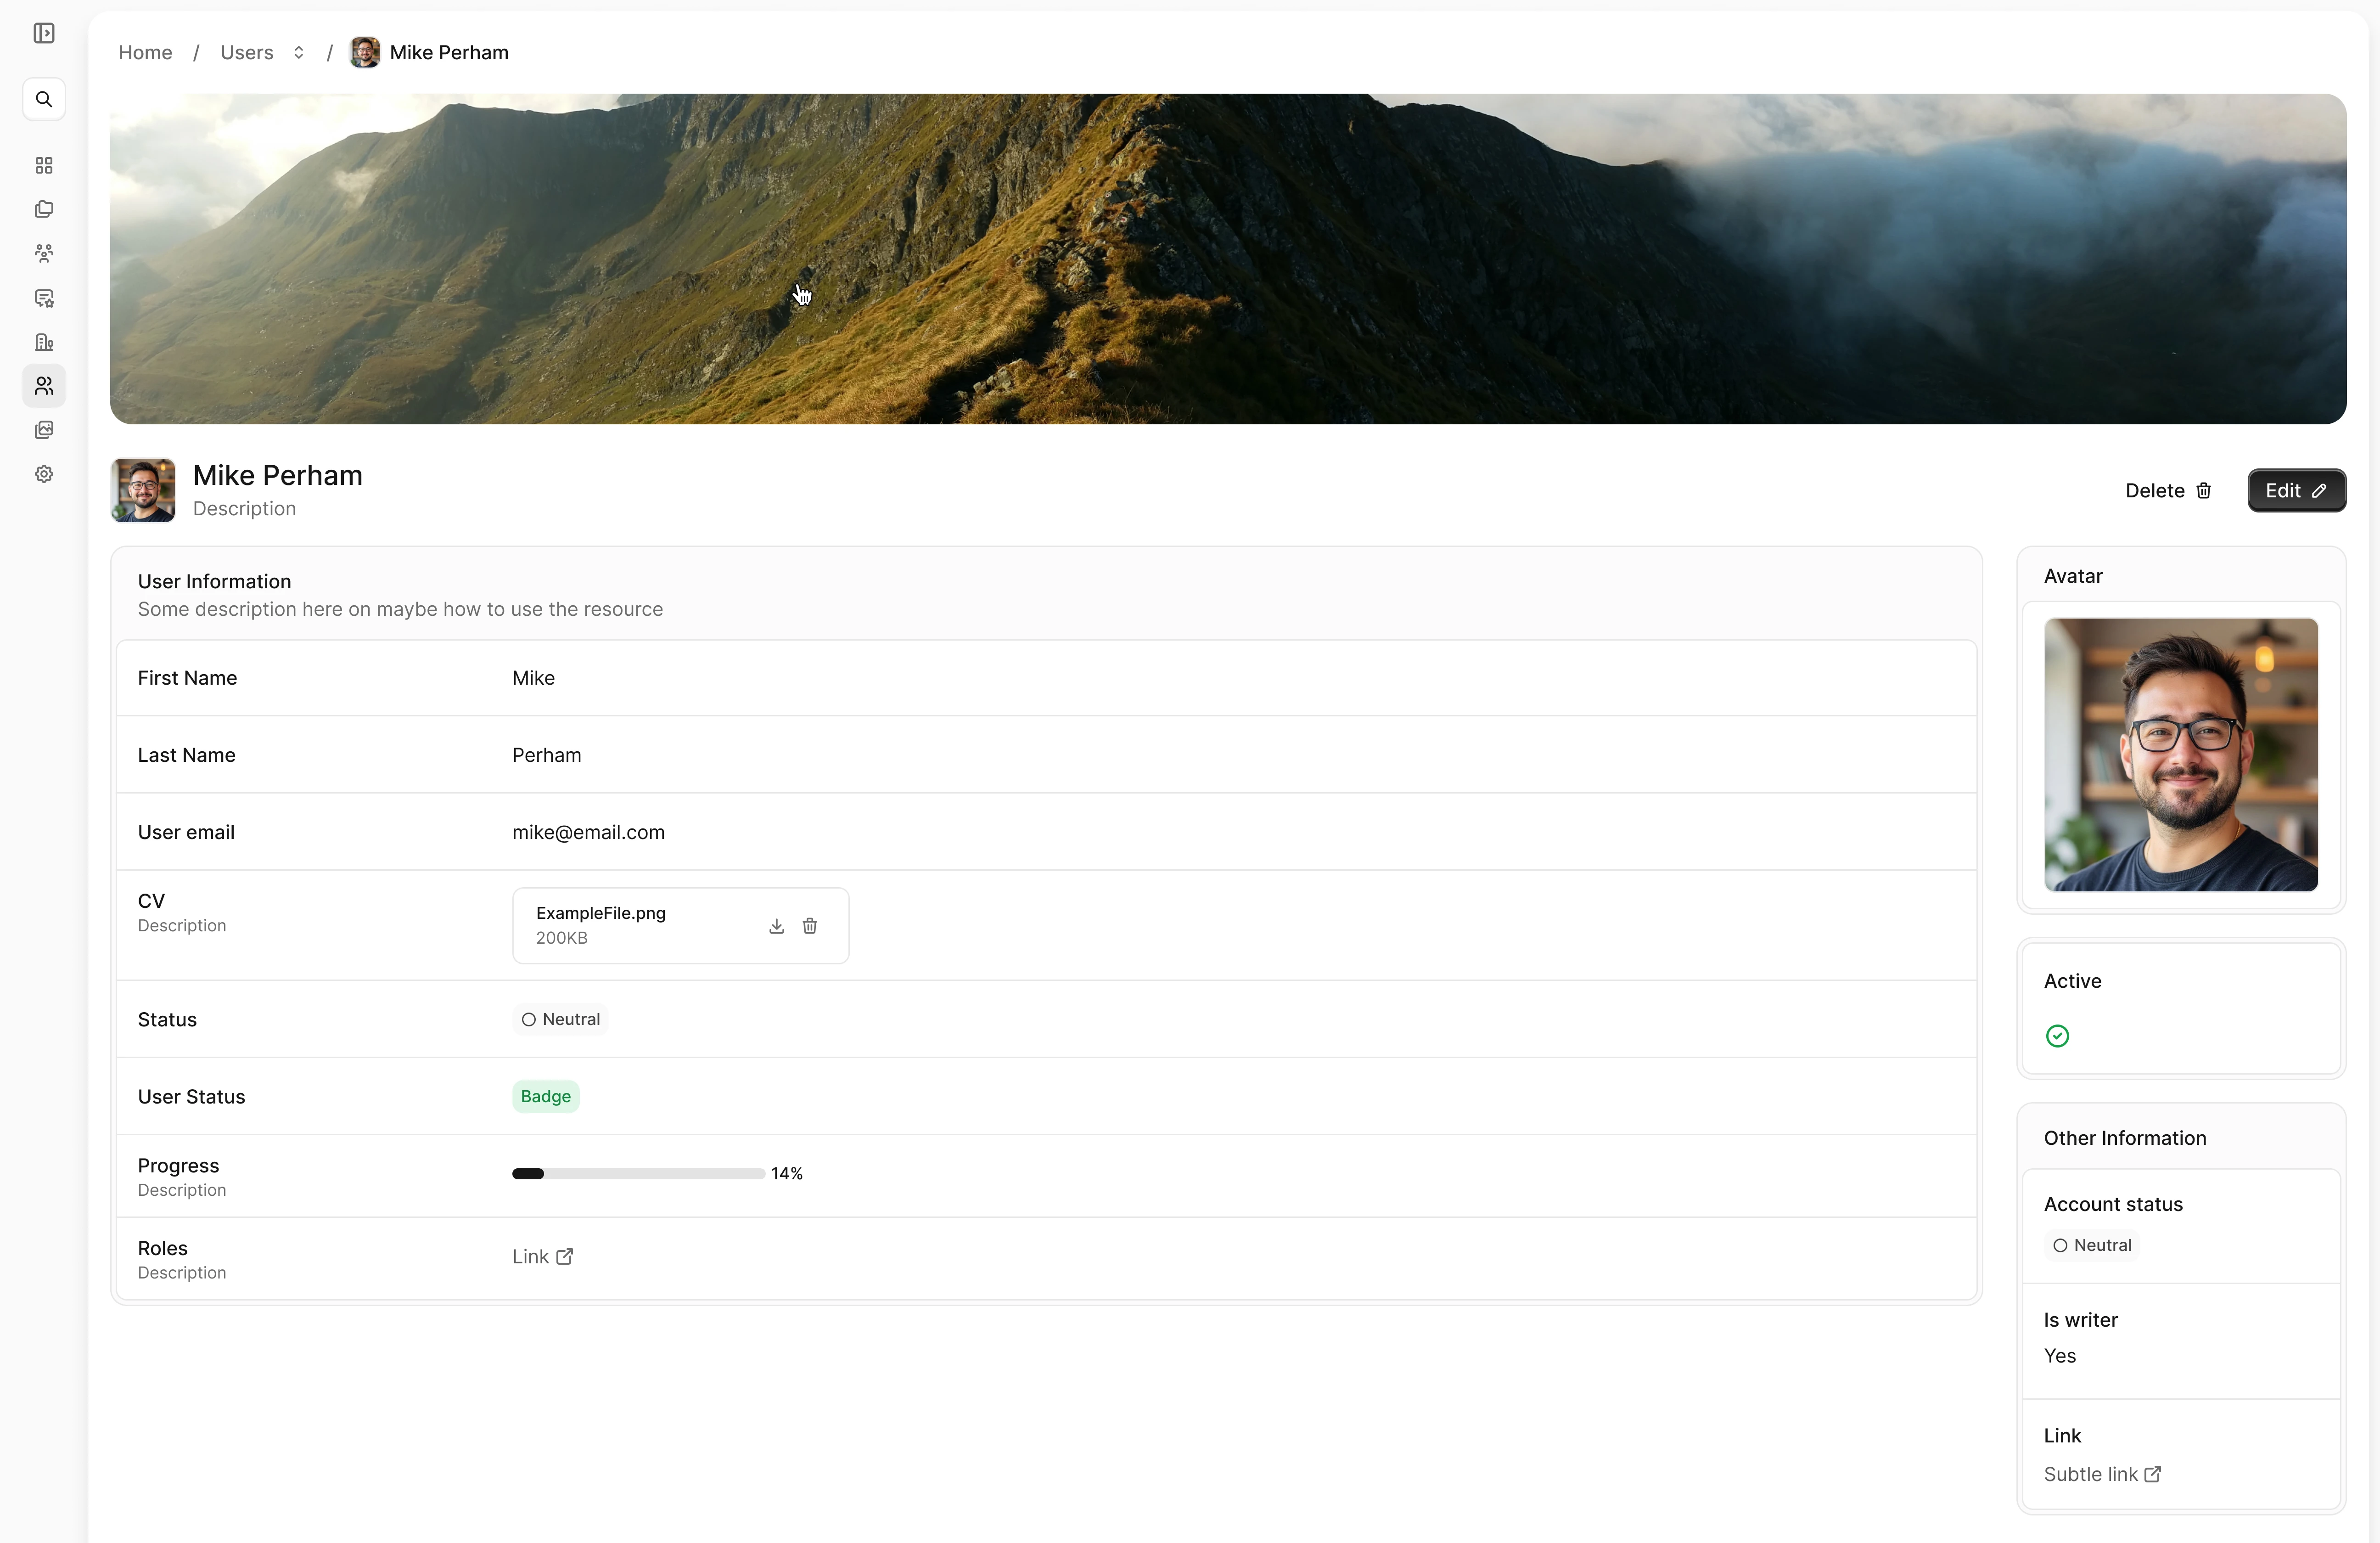Screen dimensions: 2380x1543
Task: Click the User Information section heading
Action: [214, 581]
